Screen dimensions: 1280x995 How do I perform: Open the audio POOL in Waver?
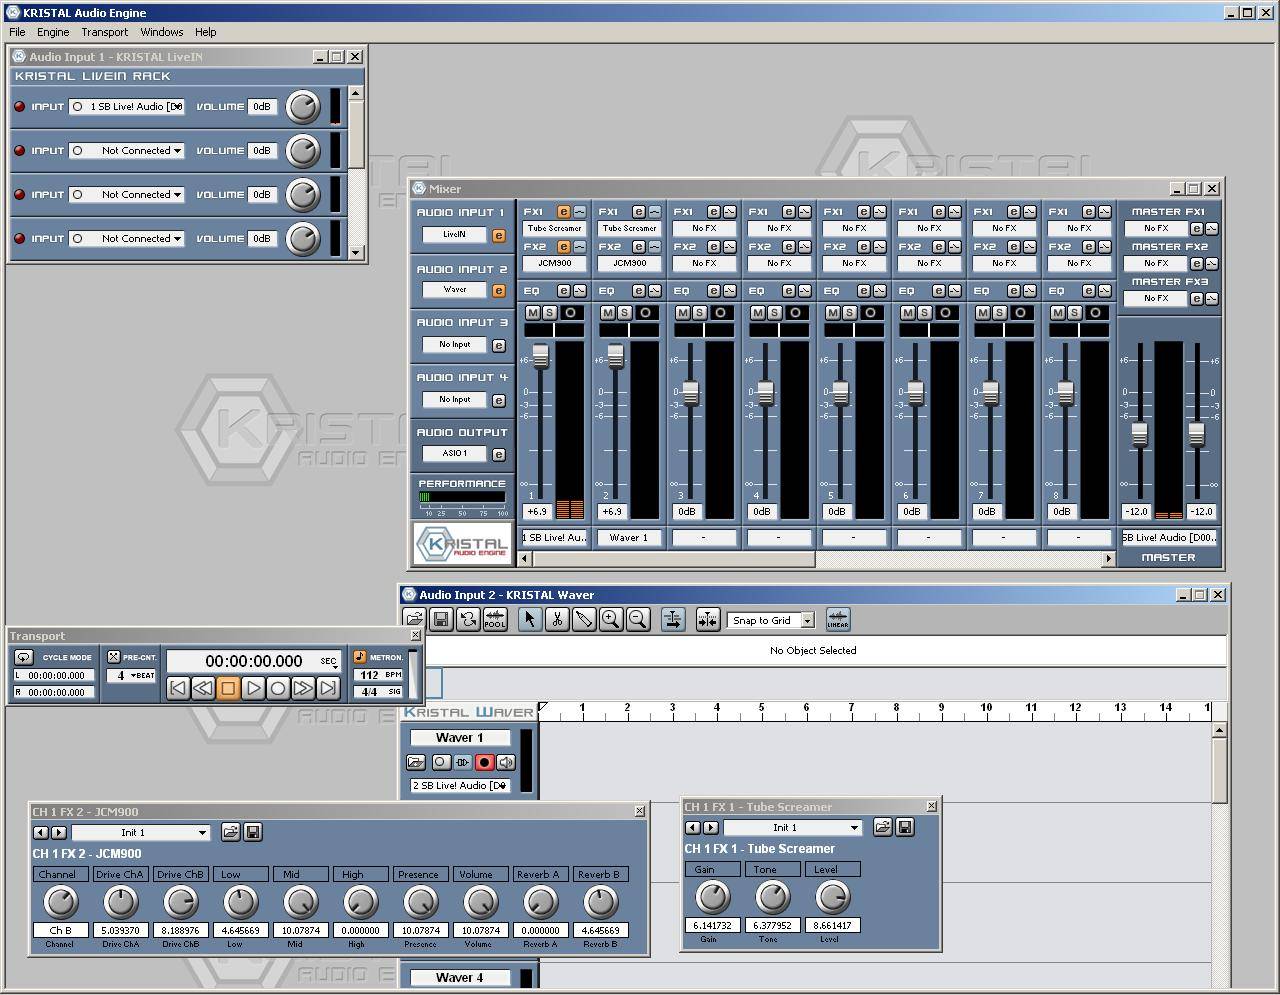coord(495,620)
